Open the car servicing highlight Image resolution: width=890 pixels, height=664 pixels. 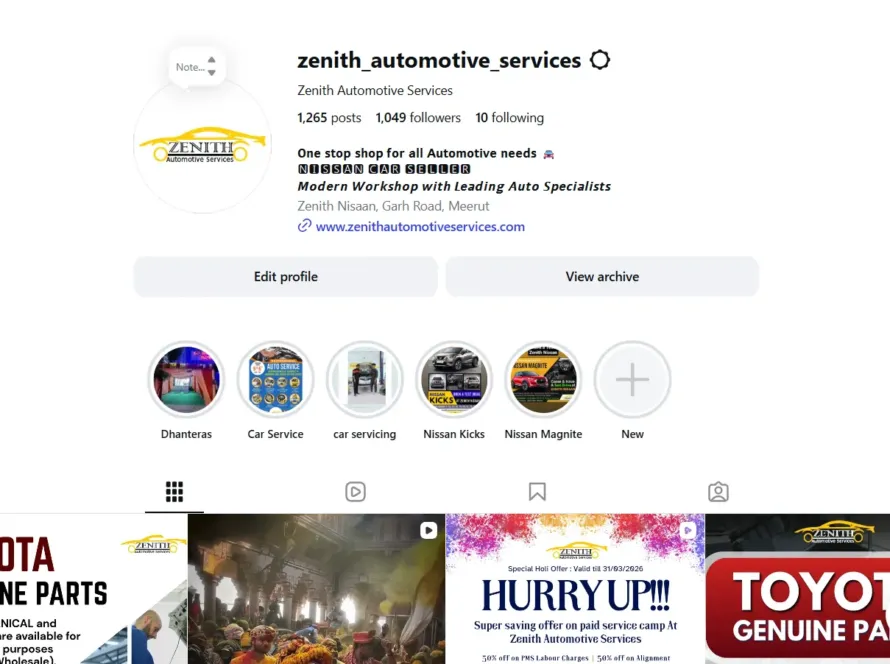point(365,379)
